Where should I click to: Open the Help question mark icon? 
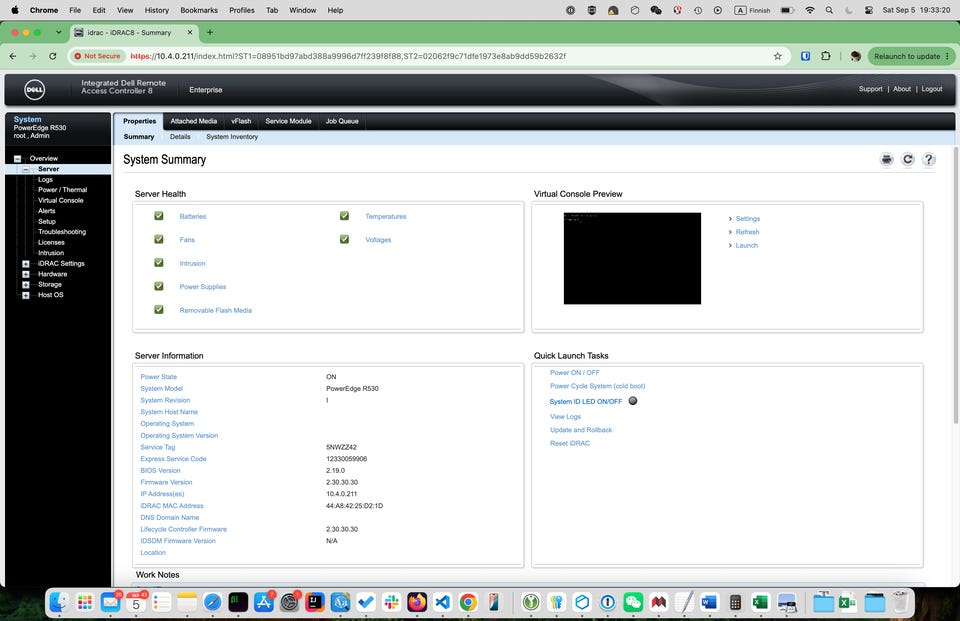pos(929,160)
